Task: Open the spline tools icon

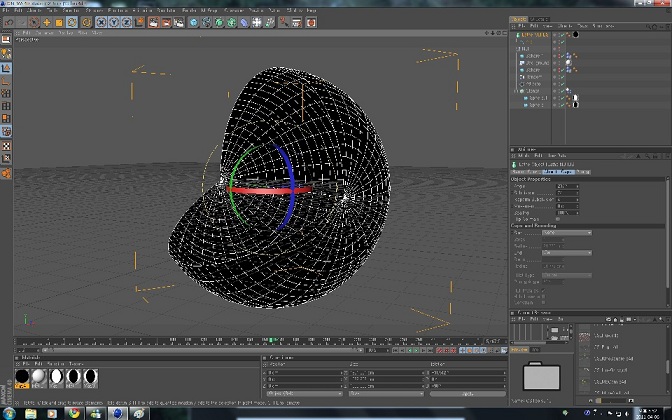Action: coord(206,22)
